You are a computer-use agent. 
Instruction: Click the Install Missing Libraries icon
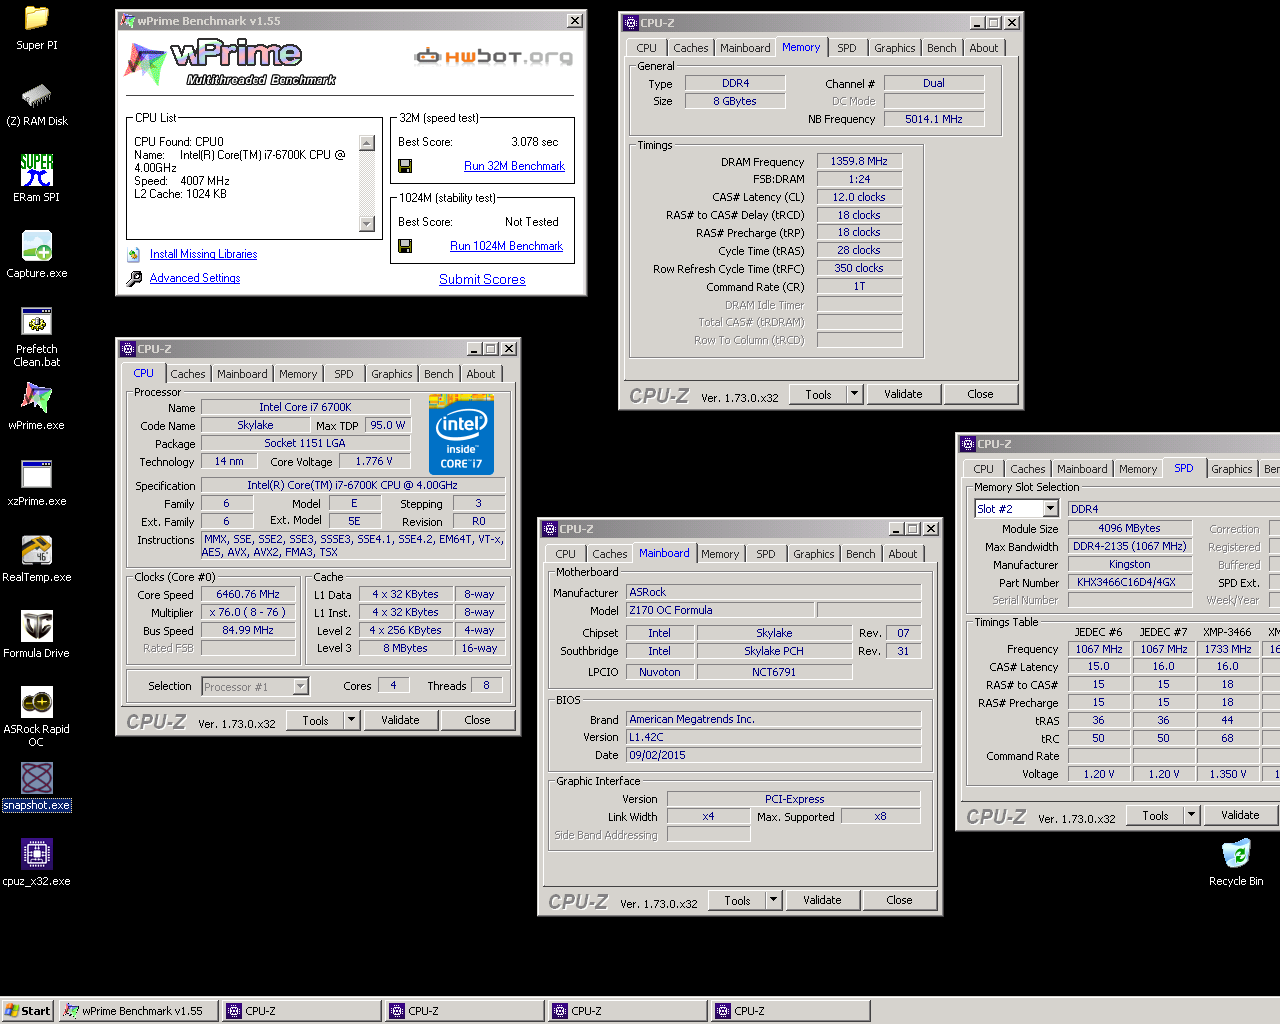[134, 254]
